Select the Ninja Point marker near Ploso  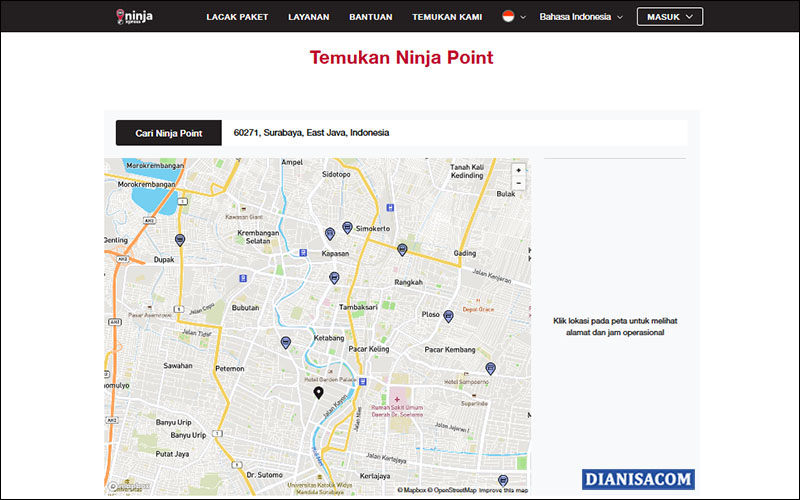pyautogui.click(x=449, y=316)
